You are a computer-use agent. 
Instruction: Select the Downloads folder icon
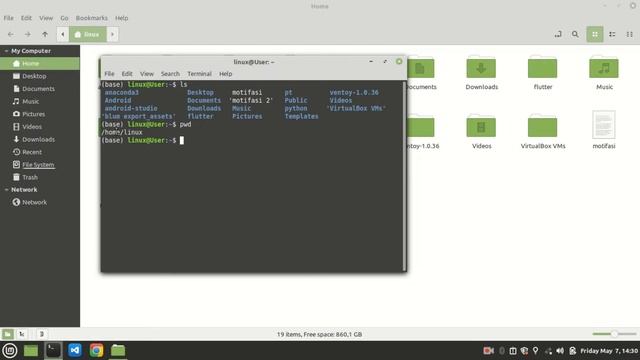click(481, 67)
